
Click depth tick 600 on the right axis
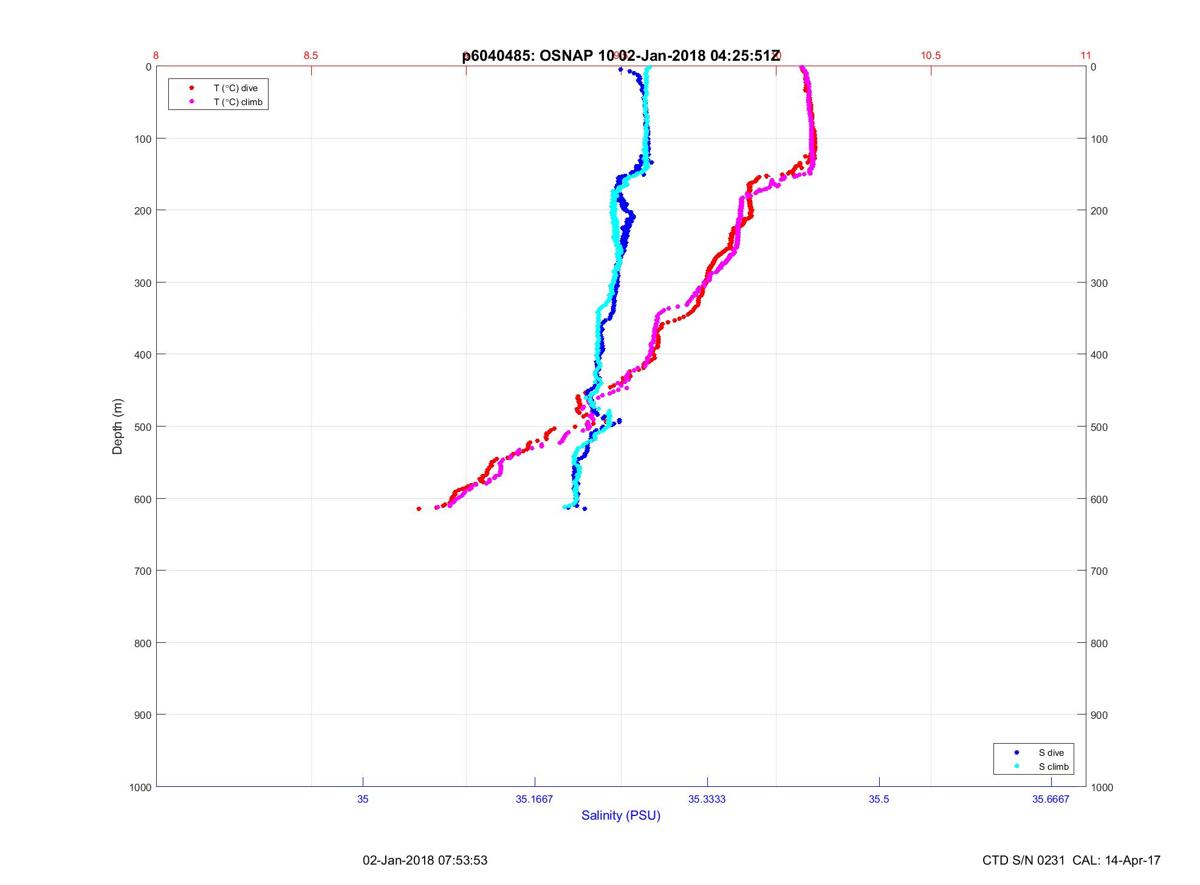pyautogui.click(x=1100, y=499)
